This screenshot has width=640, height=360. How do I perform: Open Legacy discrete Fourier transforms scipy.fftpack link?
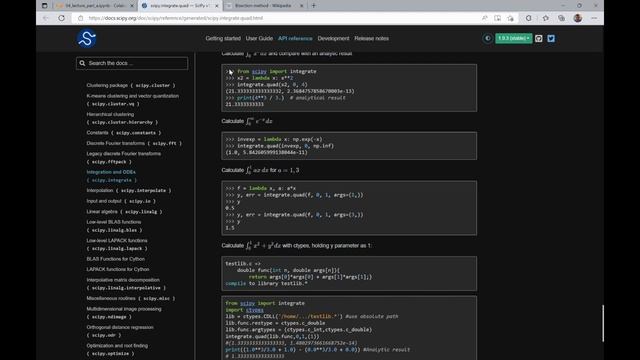pyautogui.click(x=124, y=158)
